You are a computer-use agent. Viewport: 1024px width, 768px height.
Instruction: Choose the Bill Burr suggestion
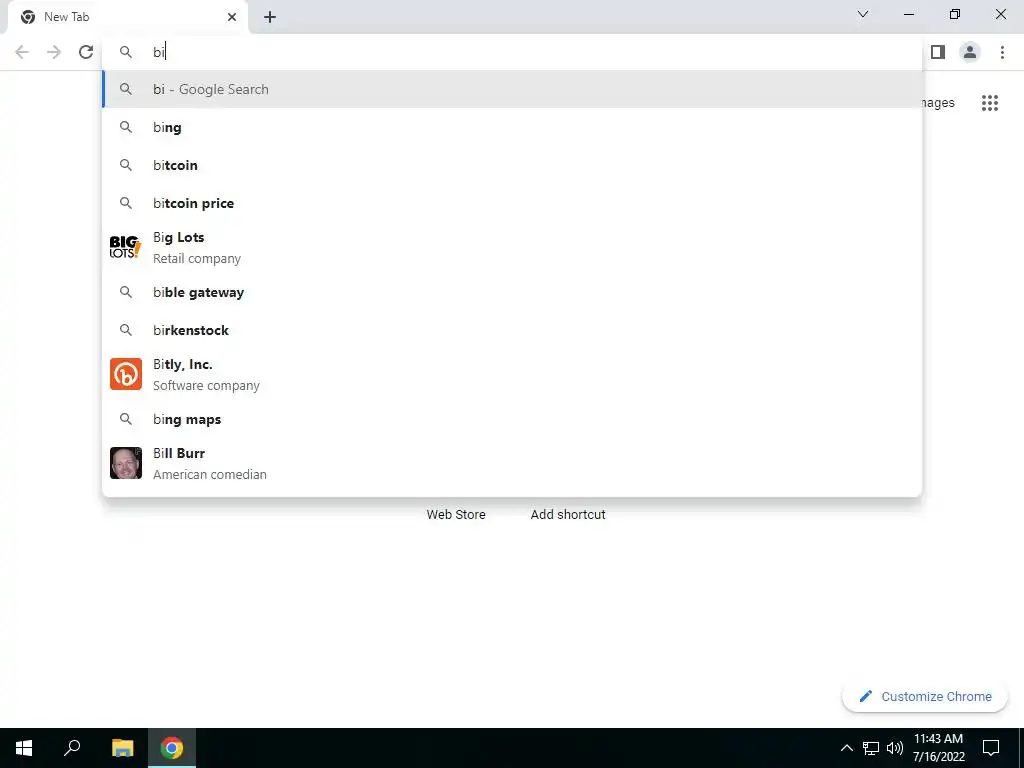tap(513, 463)
